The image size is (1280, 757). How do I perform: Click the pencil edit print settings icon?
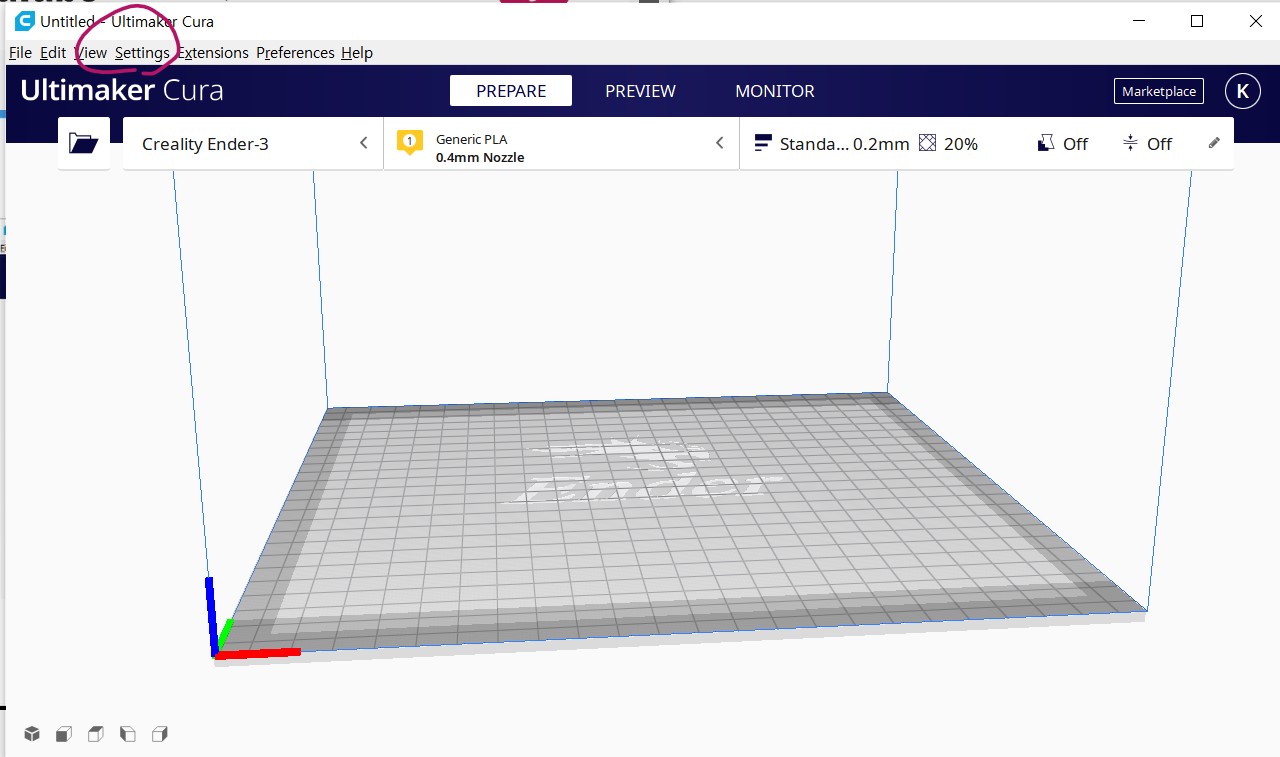coord(1214,143)
